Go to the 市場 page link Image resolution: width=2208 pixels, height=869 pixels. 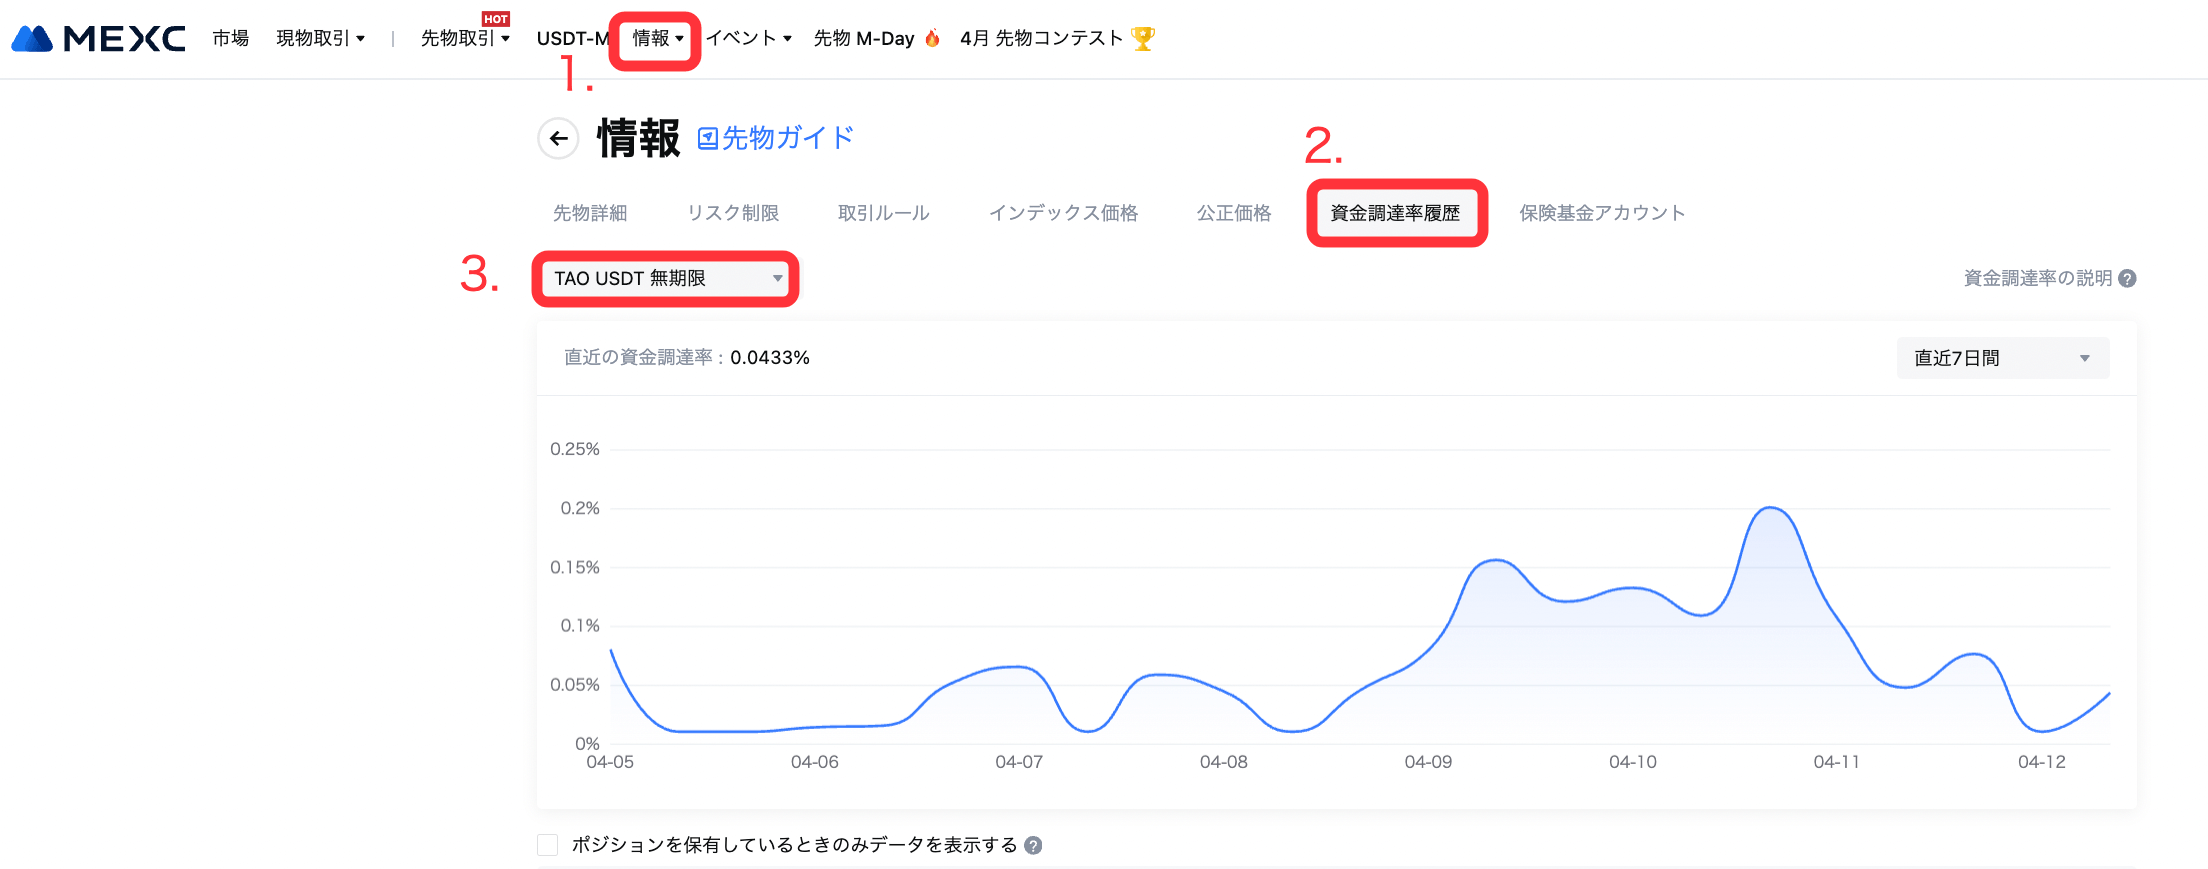pos(230,38)
